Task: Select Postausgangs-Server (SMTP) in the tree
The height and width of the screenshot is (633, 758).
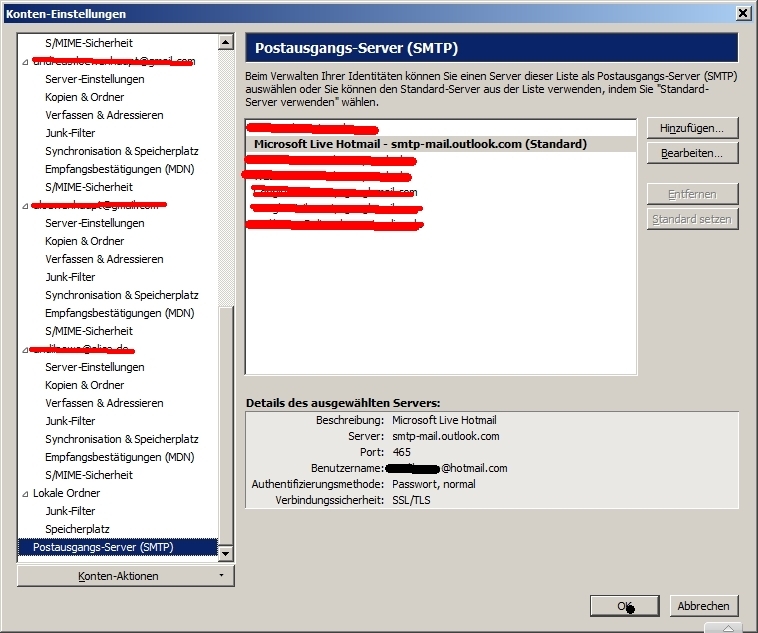Action: [x=117, y=547]
